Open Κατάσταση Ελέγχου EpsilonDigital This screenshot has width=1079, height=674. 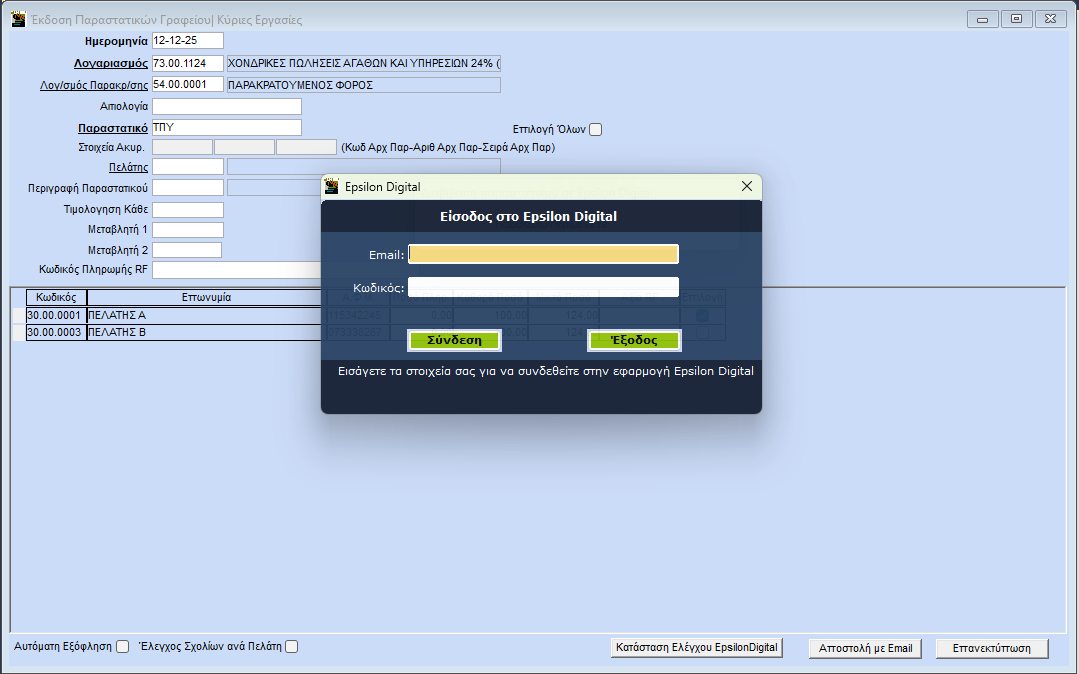696,648
